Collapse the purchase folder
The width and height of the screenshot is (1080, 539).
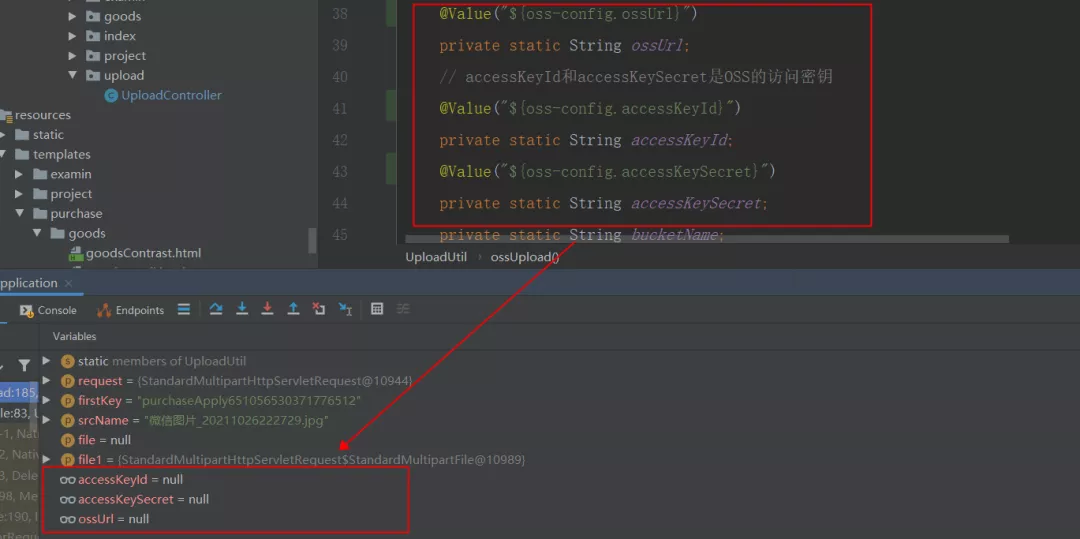19,213
